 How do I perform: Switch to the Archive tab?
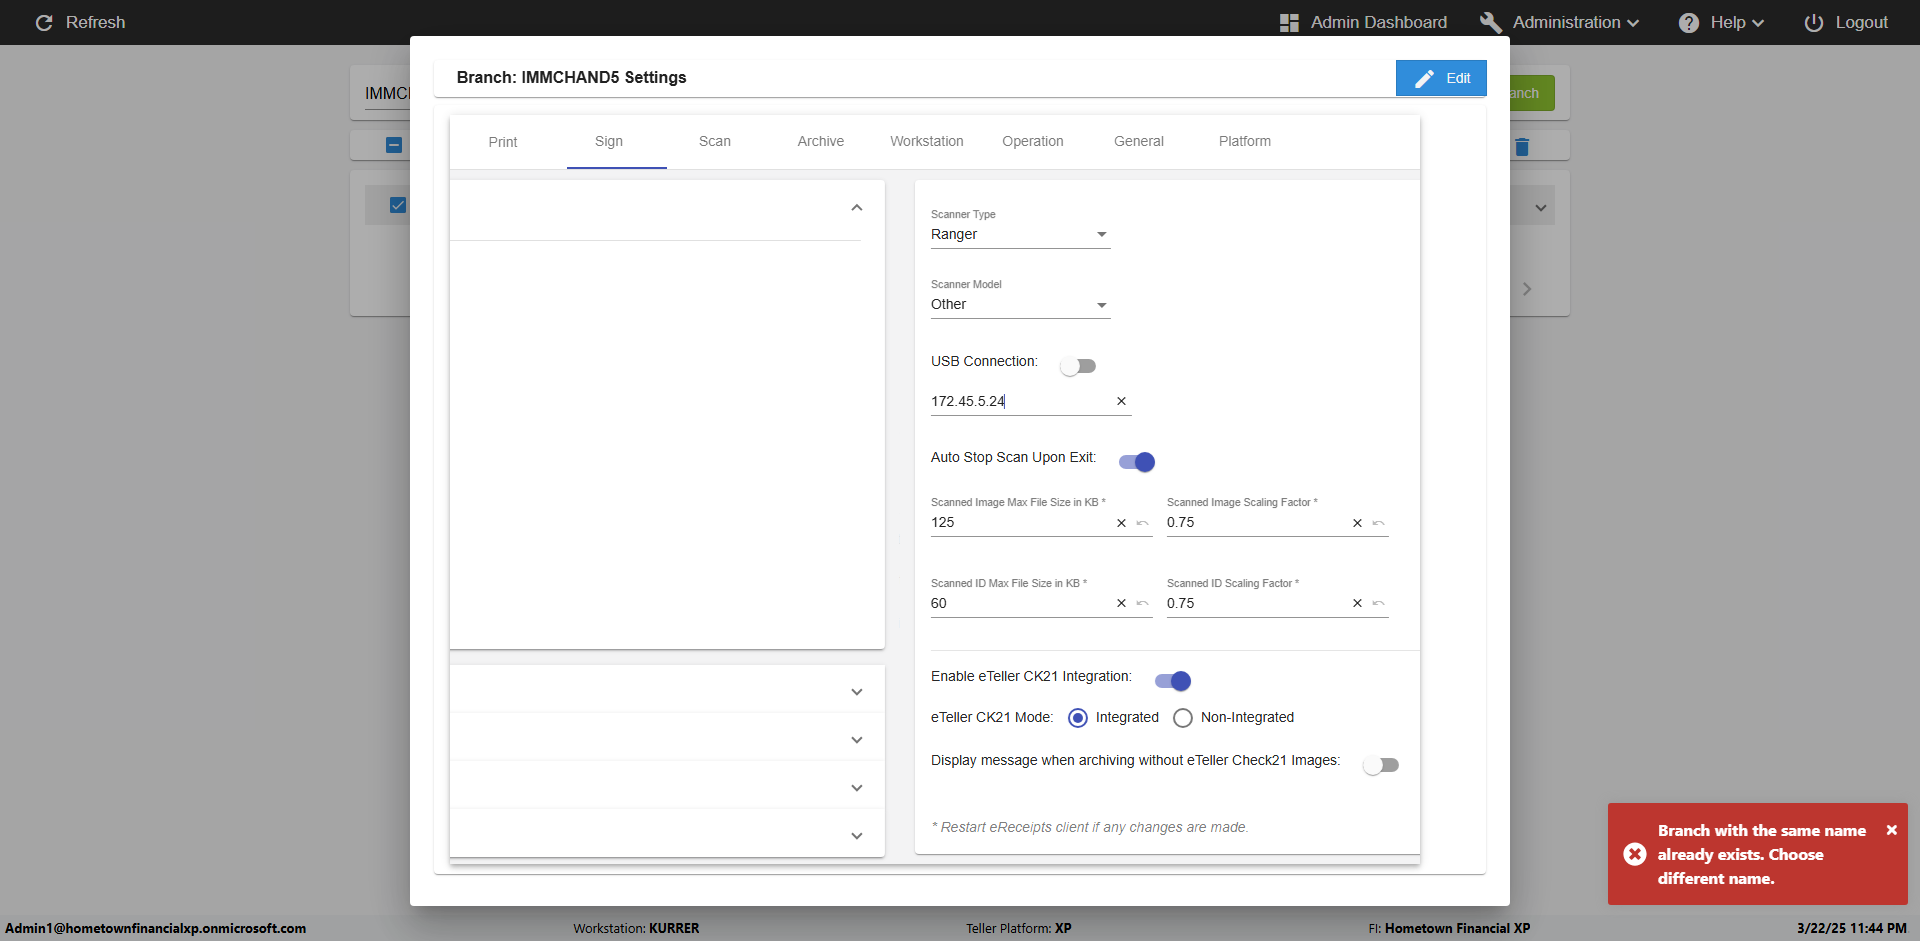820,142
